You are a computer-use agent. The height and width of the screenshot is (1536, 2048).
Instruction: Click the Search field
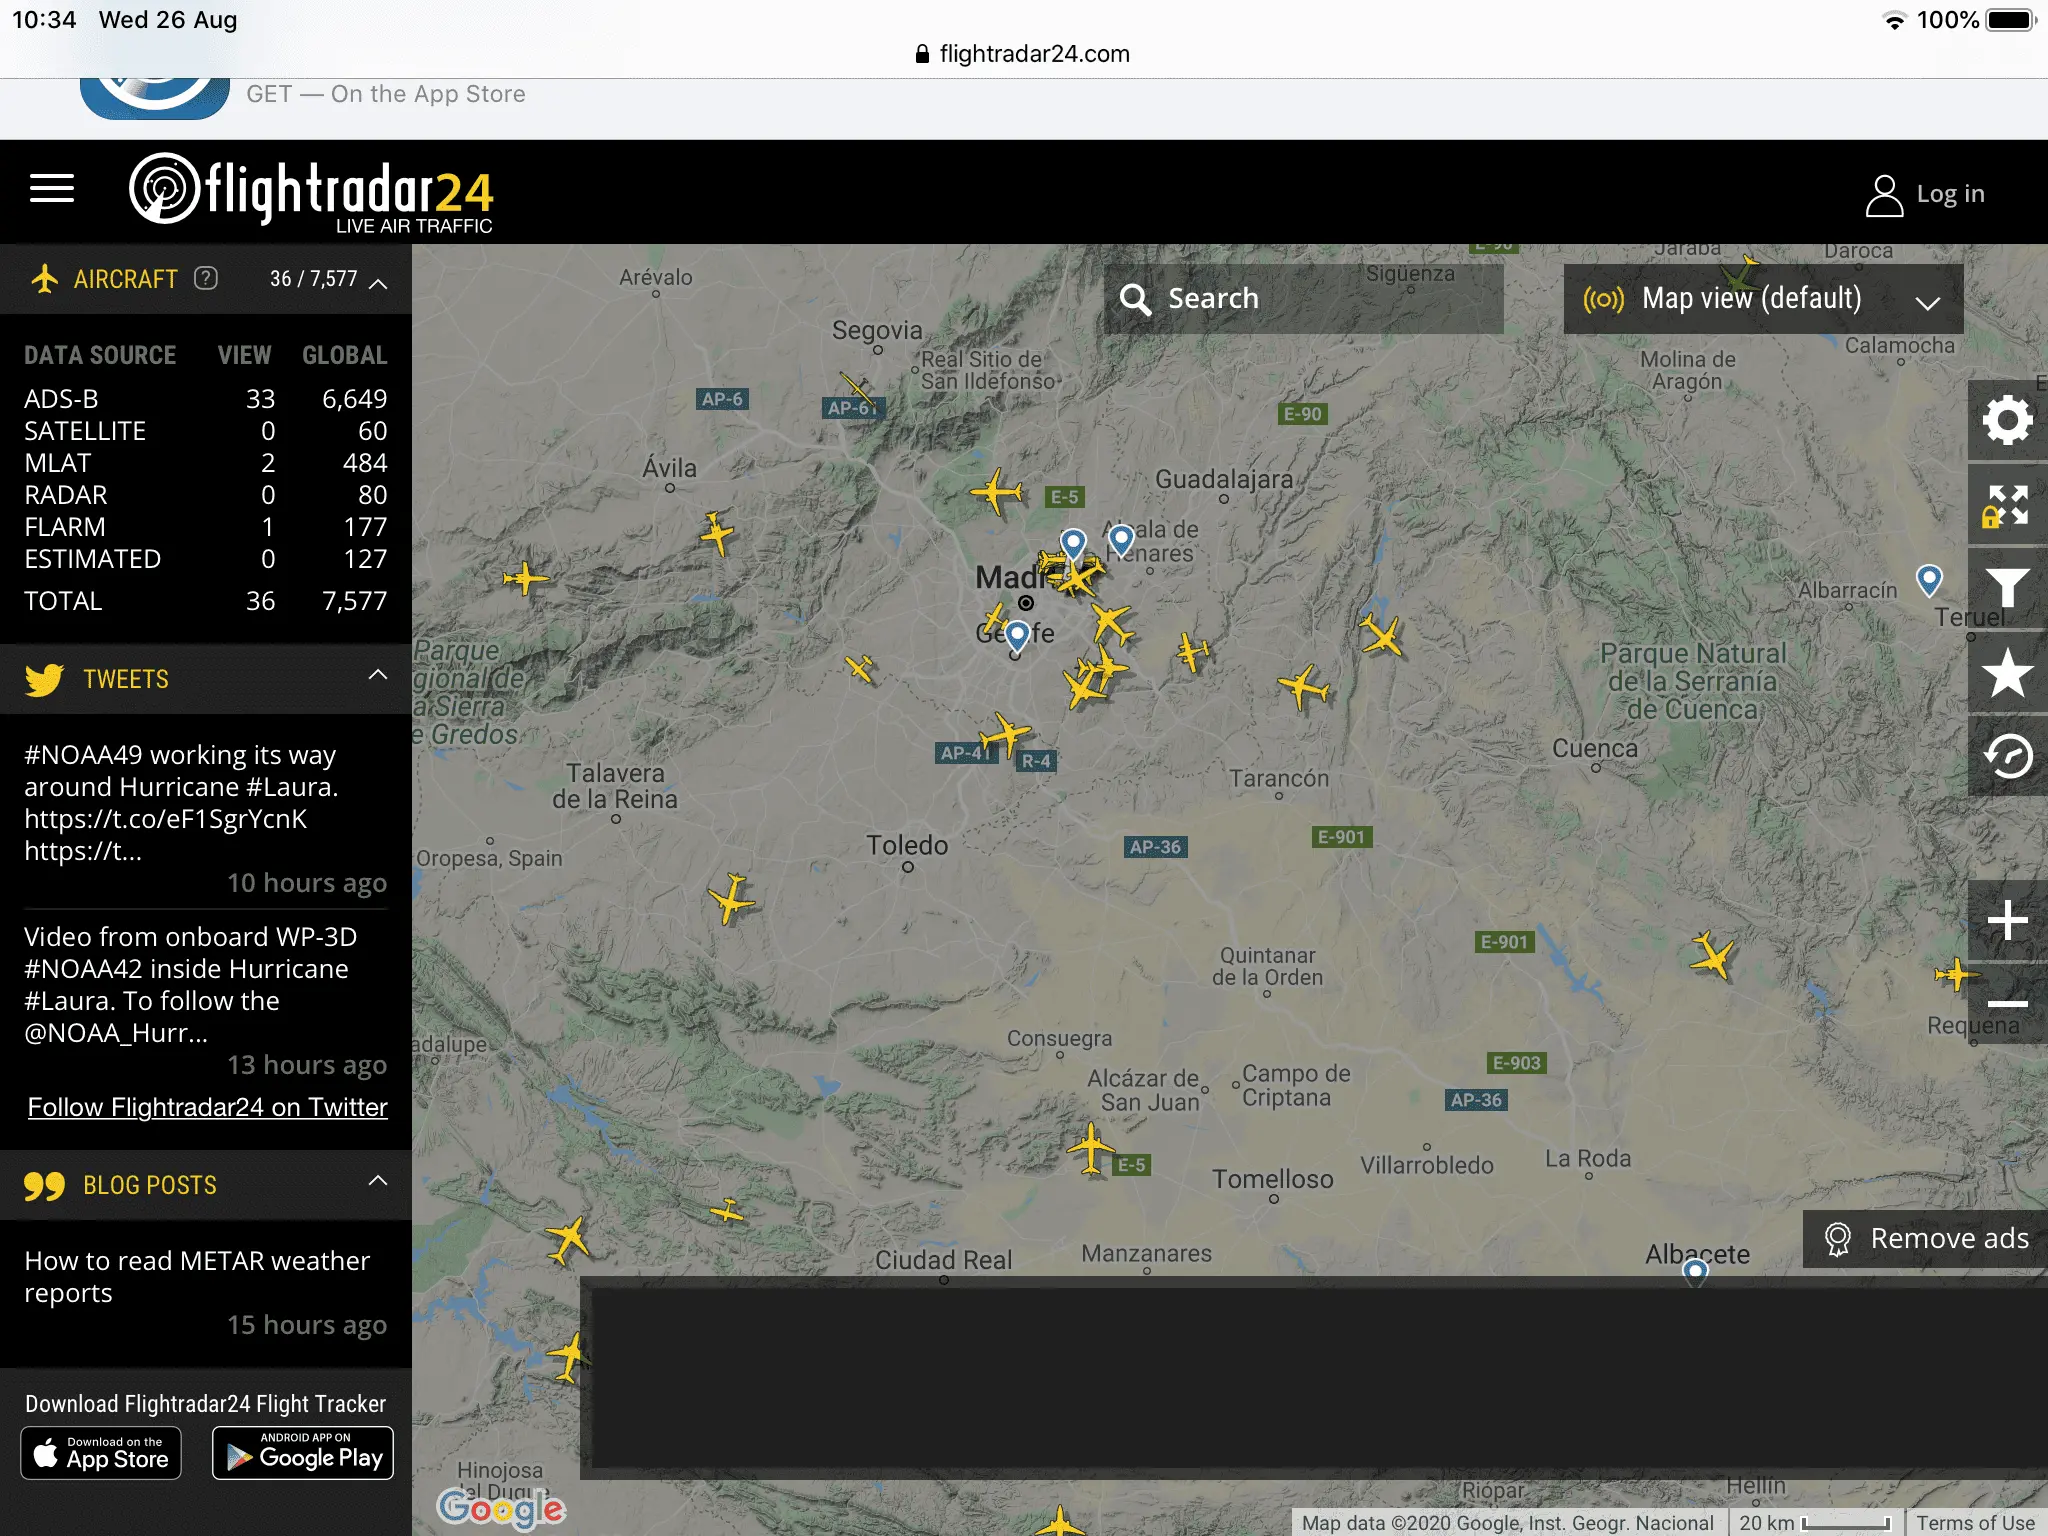pos(1303,298)
